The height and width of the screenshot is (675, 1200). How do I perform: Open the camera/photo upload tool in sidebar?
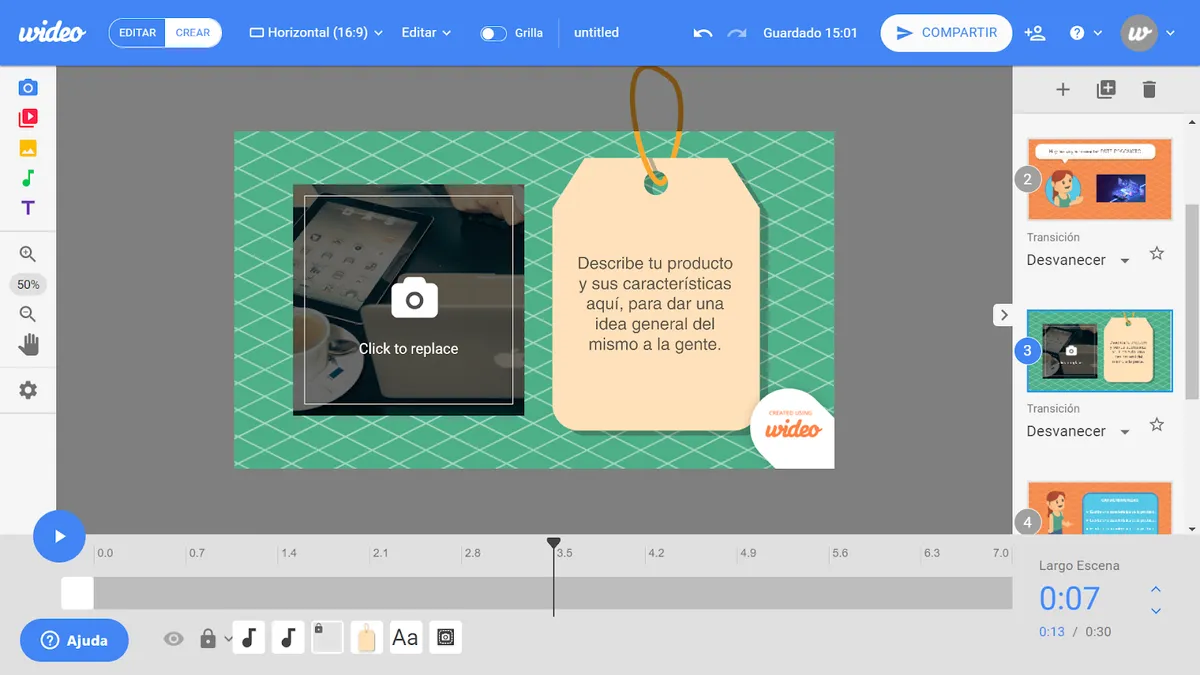[x=28, y=88]
